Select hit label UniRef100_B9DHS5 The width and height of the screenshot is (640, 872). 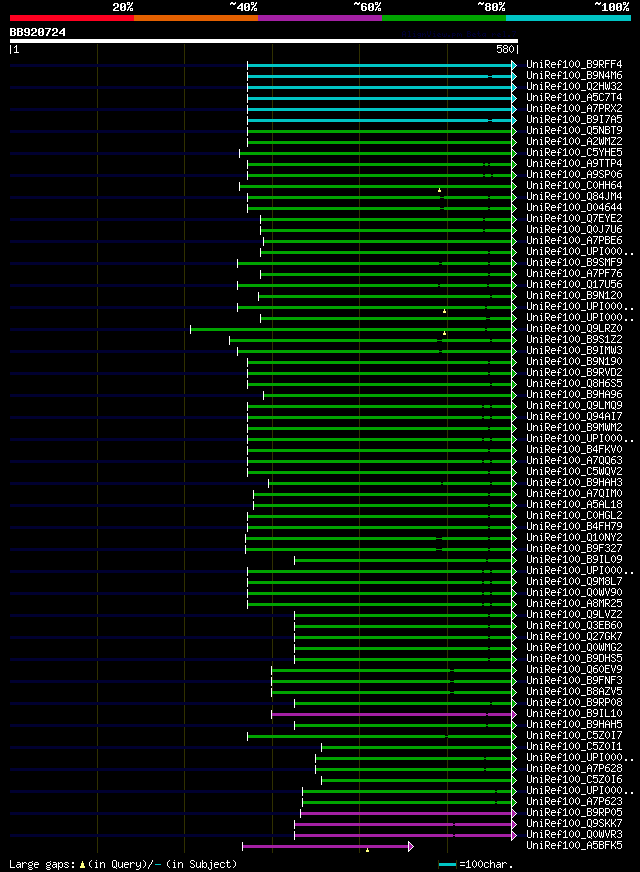coord(574,658)
